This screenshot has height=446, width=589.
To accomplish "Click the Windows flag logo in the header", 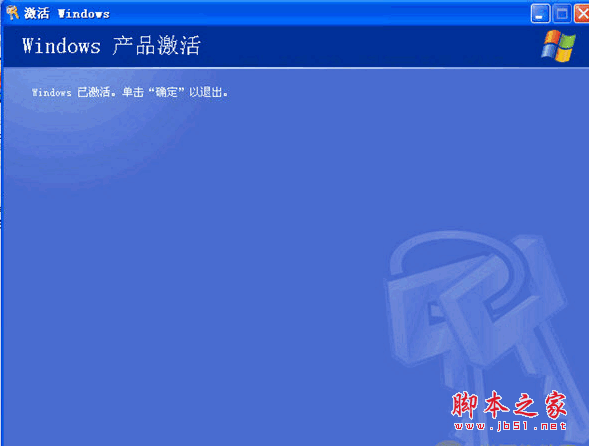I will 558,46.
